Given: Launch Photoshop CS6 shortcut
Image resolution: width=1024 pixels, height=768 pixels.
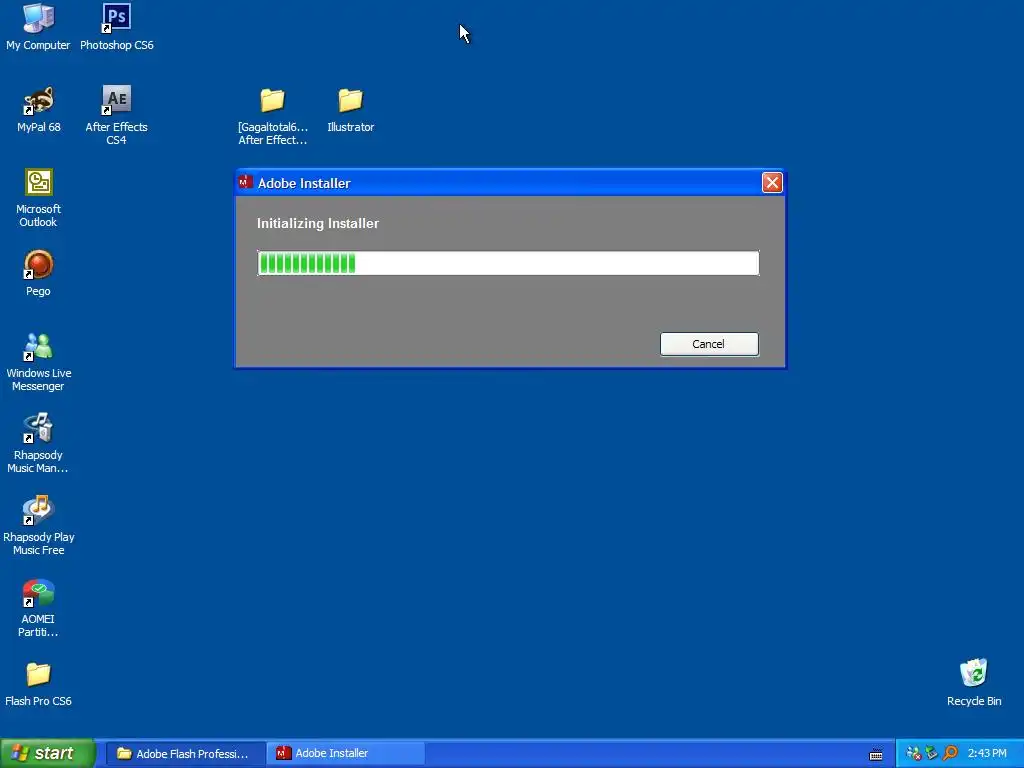Looking at the screenshot, I should (x=116, y=27).
